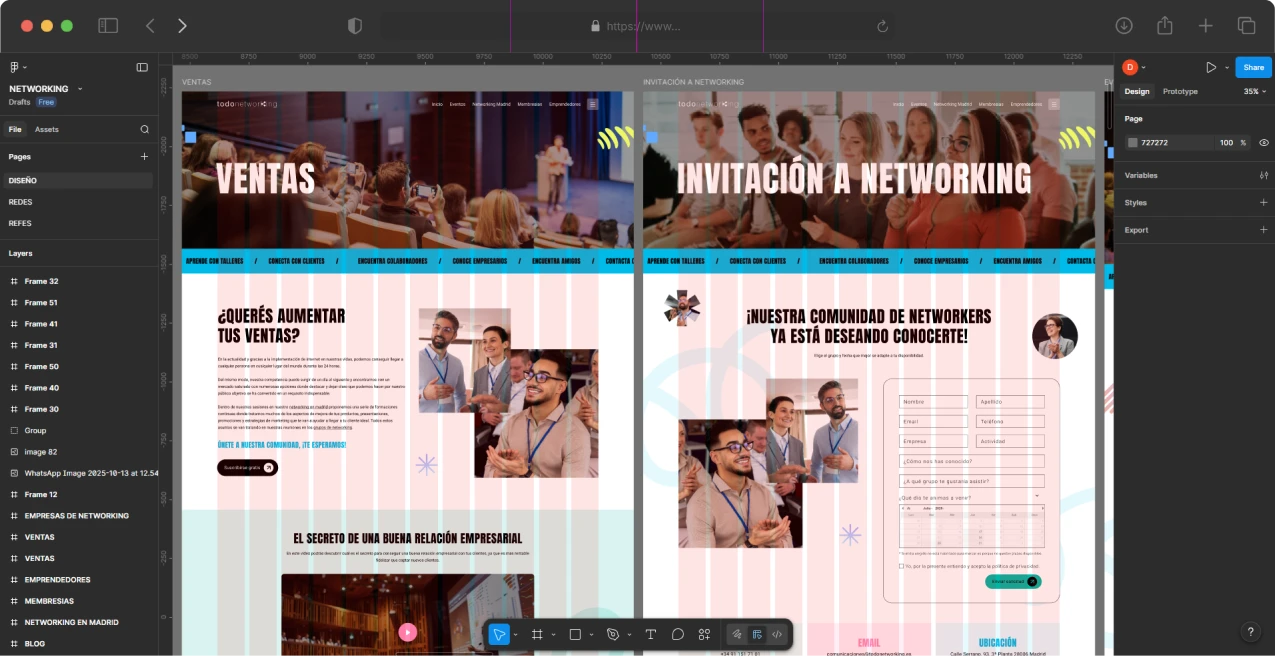Screen dimensions: 1275x656
Task: Add a new Style with the plus button
Action: (1263, 203)
